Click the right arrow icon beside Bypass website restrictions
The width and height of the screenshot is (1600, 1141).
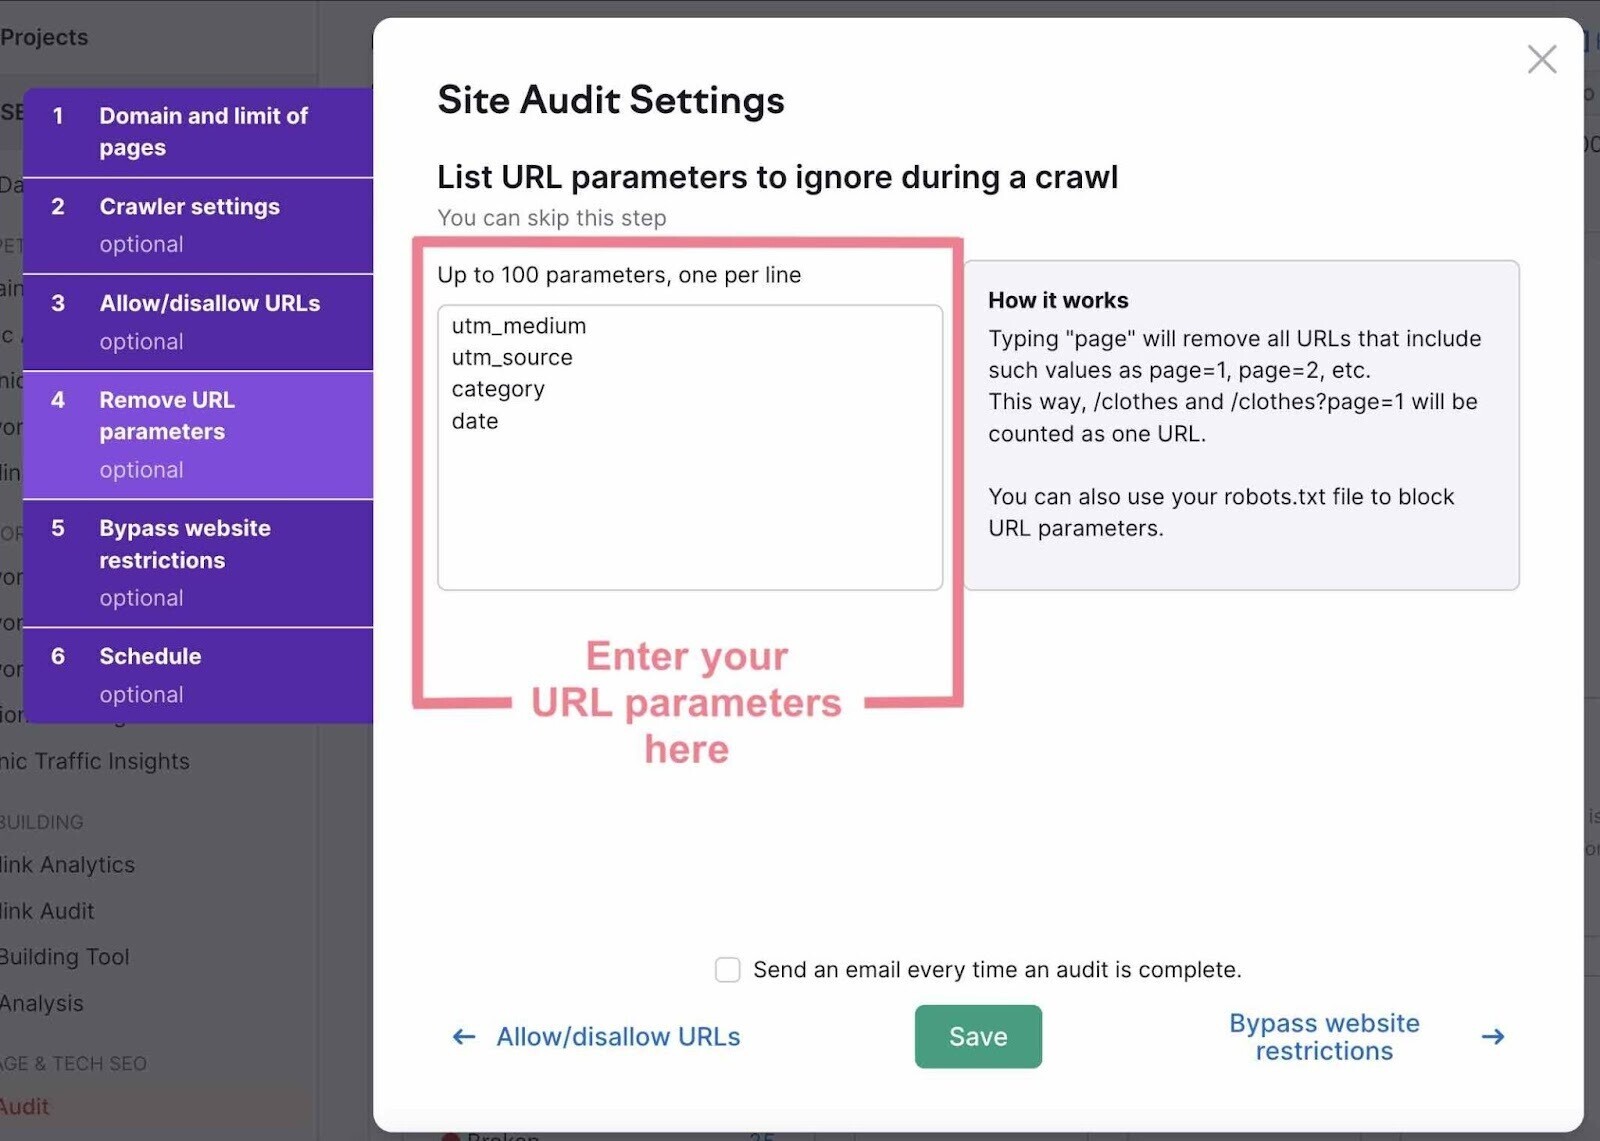click(x=1492, y=1037)
